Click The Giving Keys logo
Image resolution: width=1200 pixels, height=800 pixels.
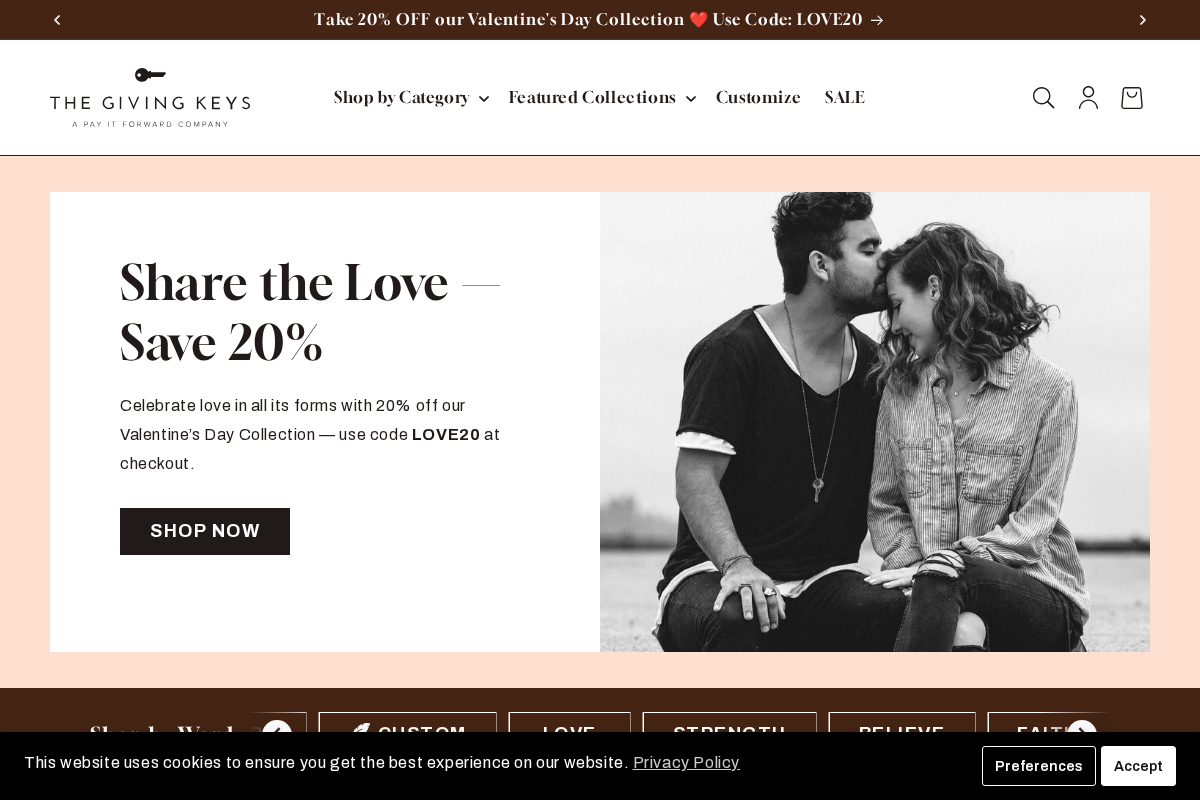pyautogui.click(x=150, y=97)
